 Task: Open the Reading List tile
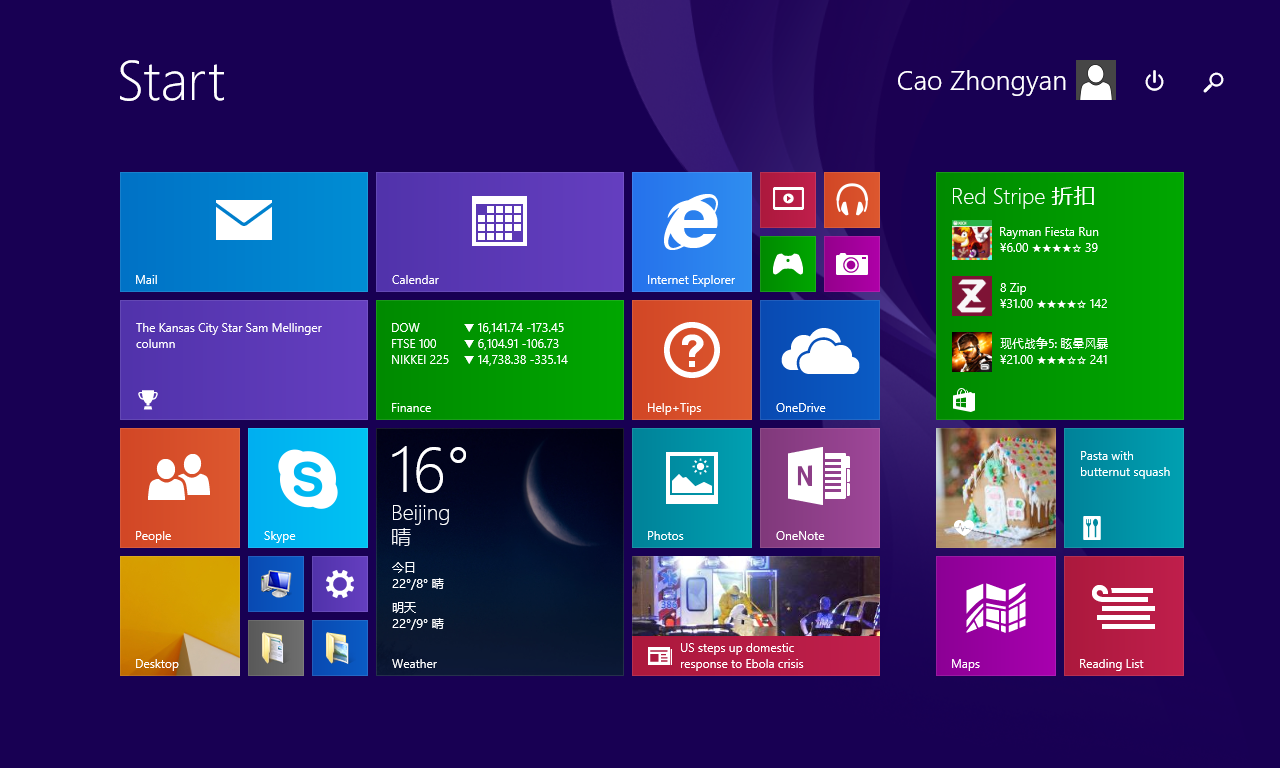(x=1124, y=616)
